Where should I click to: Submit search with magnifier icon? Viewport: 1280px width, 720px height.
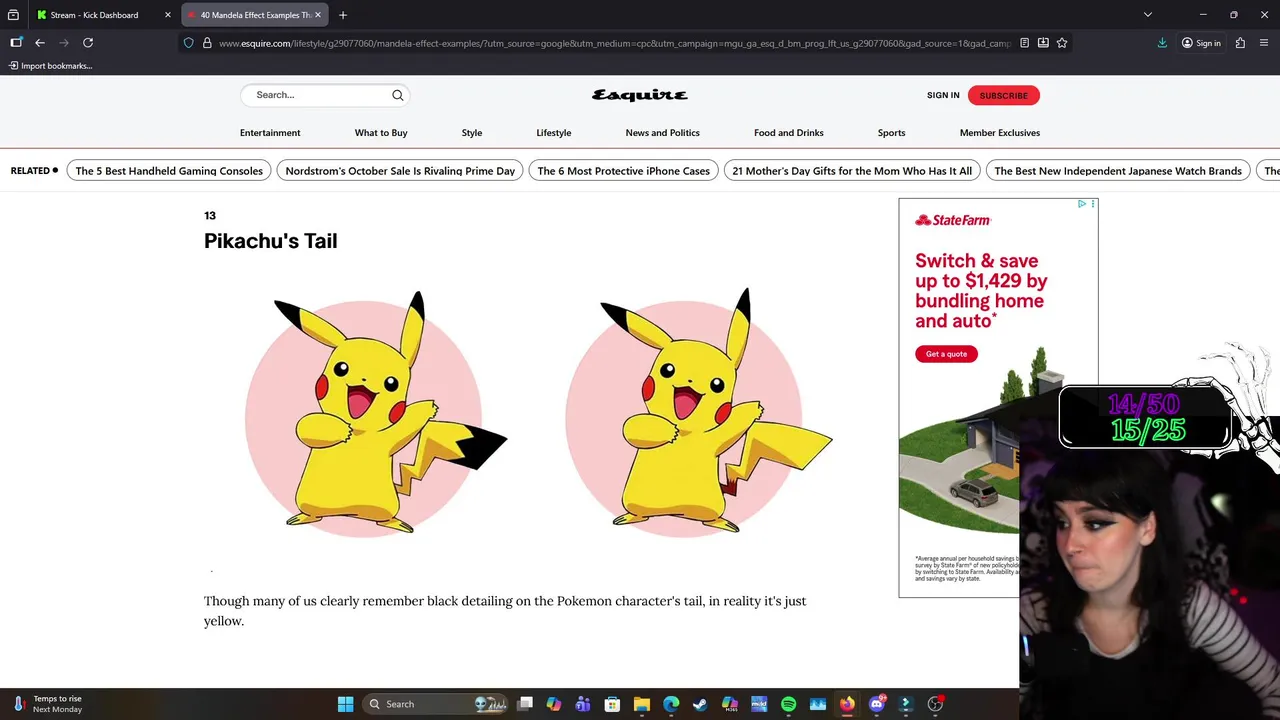tap(398, 95)
